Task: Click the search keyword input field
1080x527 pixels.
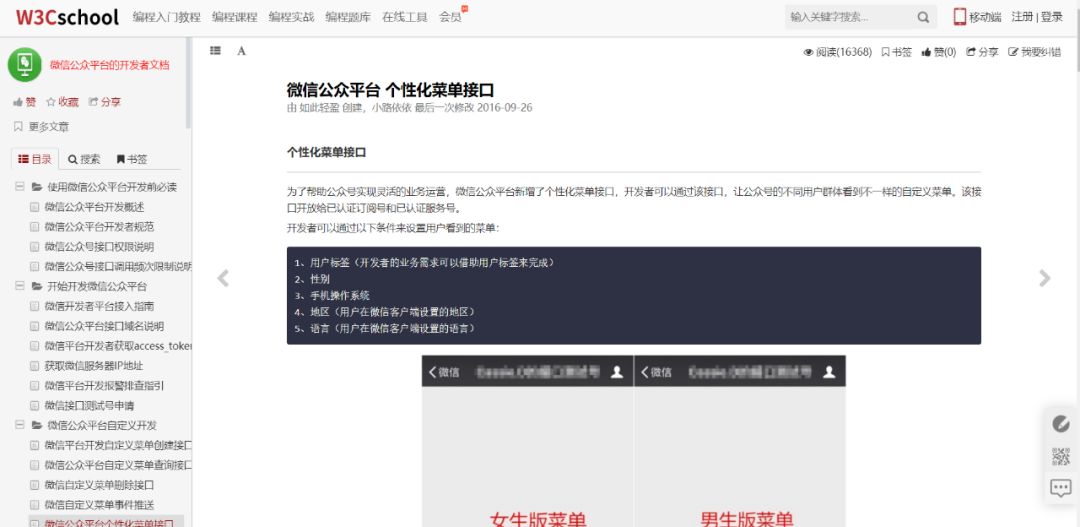Action: (848, 17)
